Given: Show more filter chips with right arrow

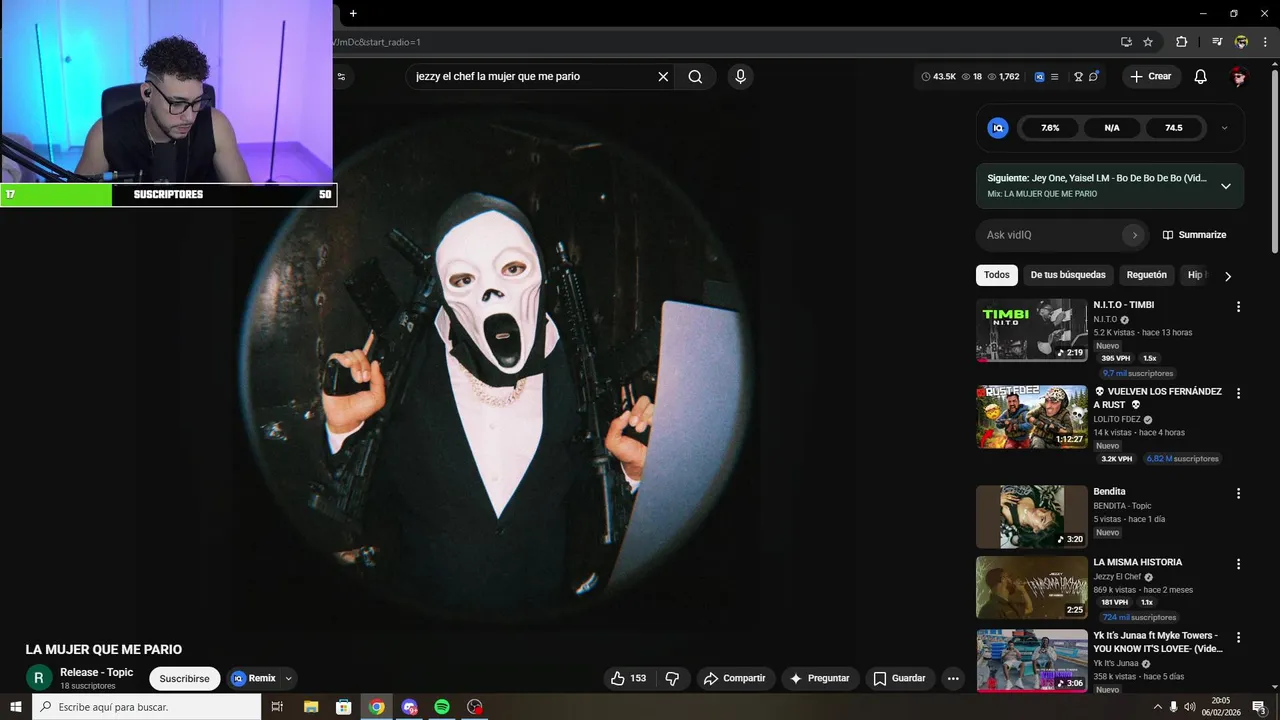Looking at the screenshot, I should click(x=1228, y=276).
